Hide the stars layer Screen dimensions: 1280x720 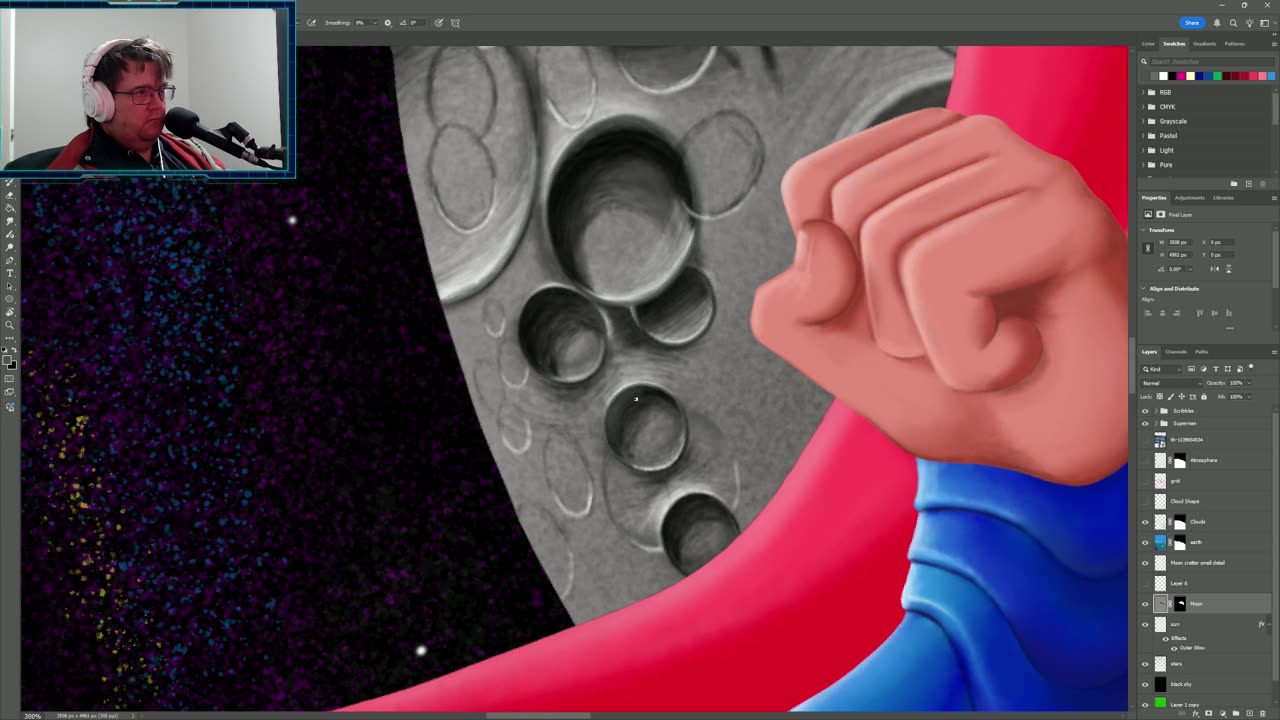[x=1146, y=663]
